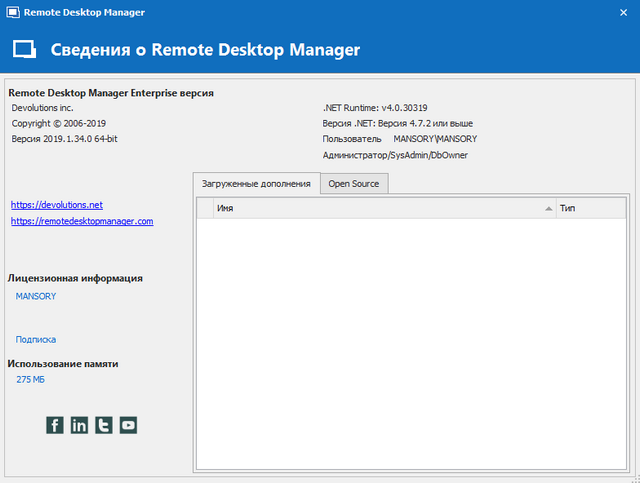Screen dimensions: 640x483
Task: Switch to the Open Source tab
Action: click(354, 184)
